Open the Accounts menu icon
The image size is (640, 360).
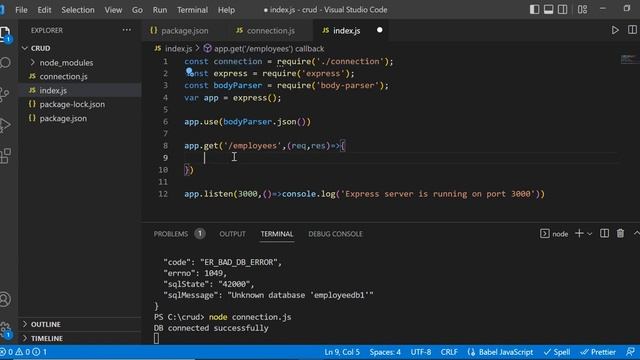pyautogui.click(x=5, y=299)
